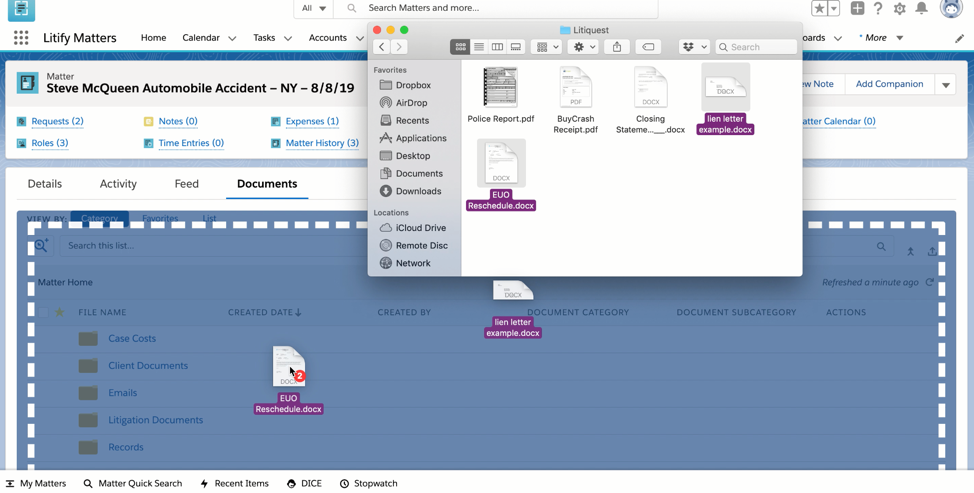Click Finder Edit Tags toolbar icon

tap(648, 47)
